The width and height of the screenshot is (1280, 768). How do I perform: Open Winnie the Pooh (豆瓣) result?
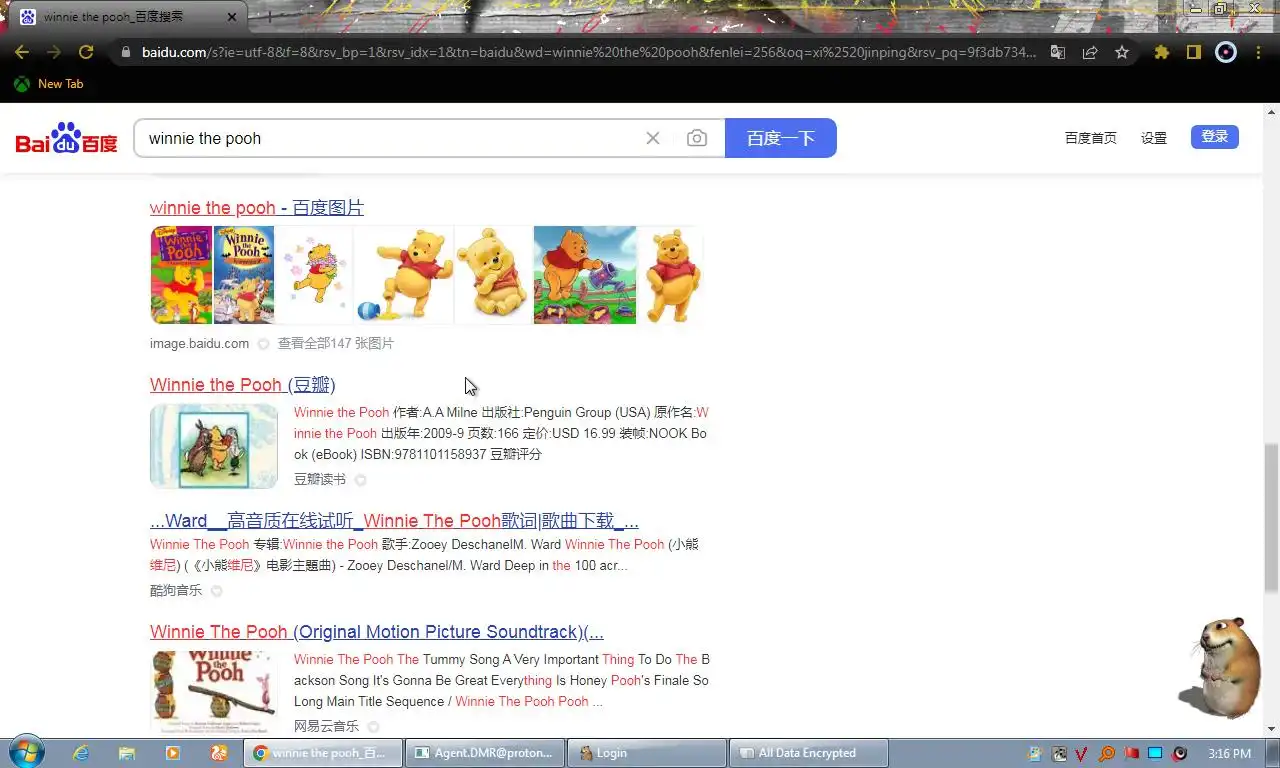[243, 385]
